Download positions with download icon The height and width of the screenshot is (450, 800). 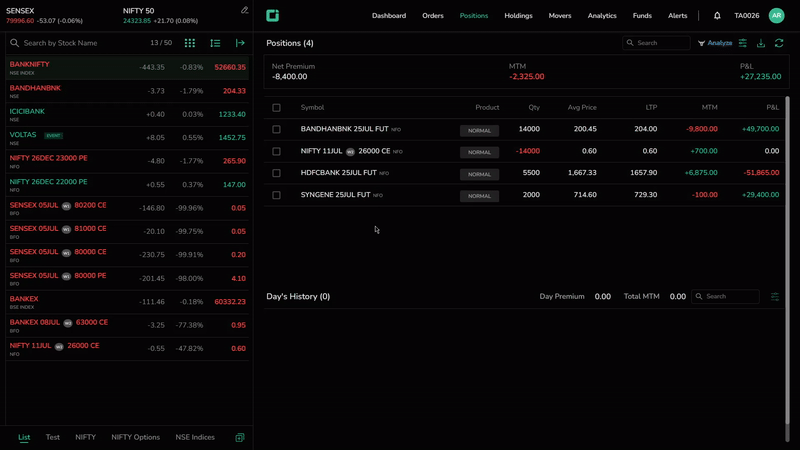click(x=761, y=43)
